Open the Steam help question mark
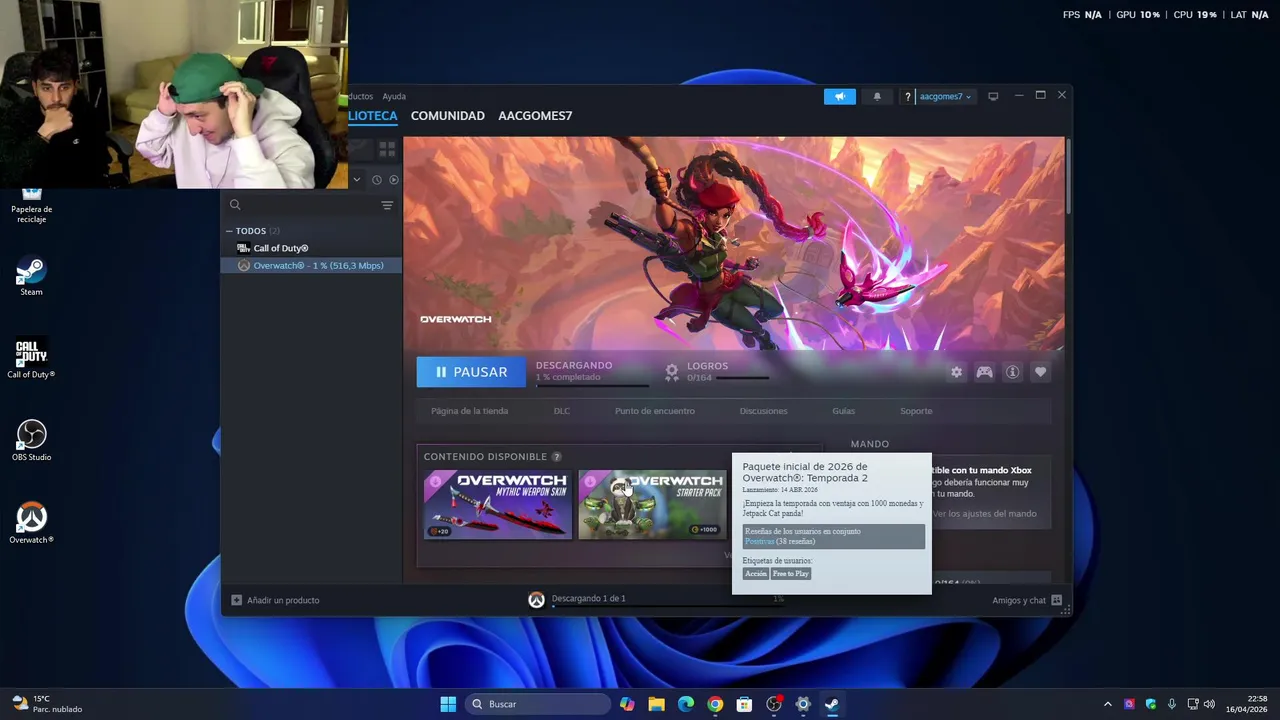This screenshot has height=720, width=1280. [x=908, y=96]
